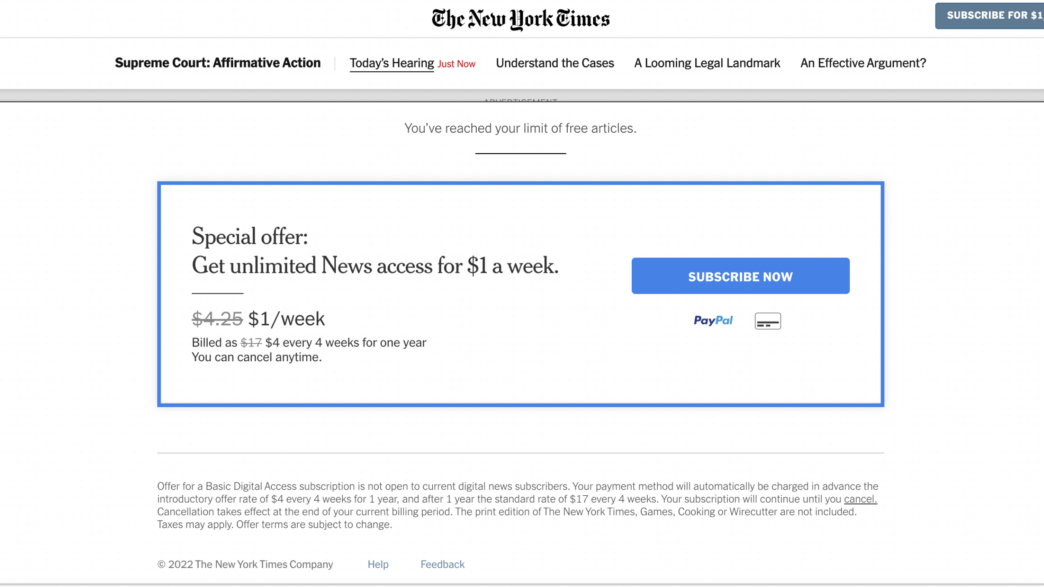The image size is (1044, 587).
Task: Click the Subscribe Now button
Action: coord(740,276)
